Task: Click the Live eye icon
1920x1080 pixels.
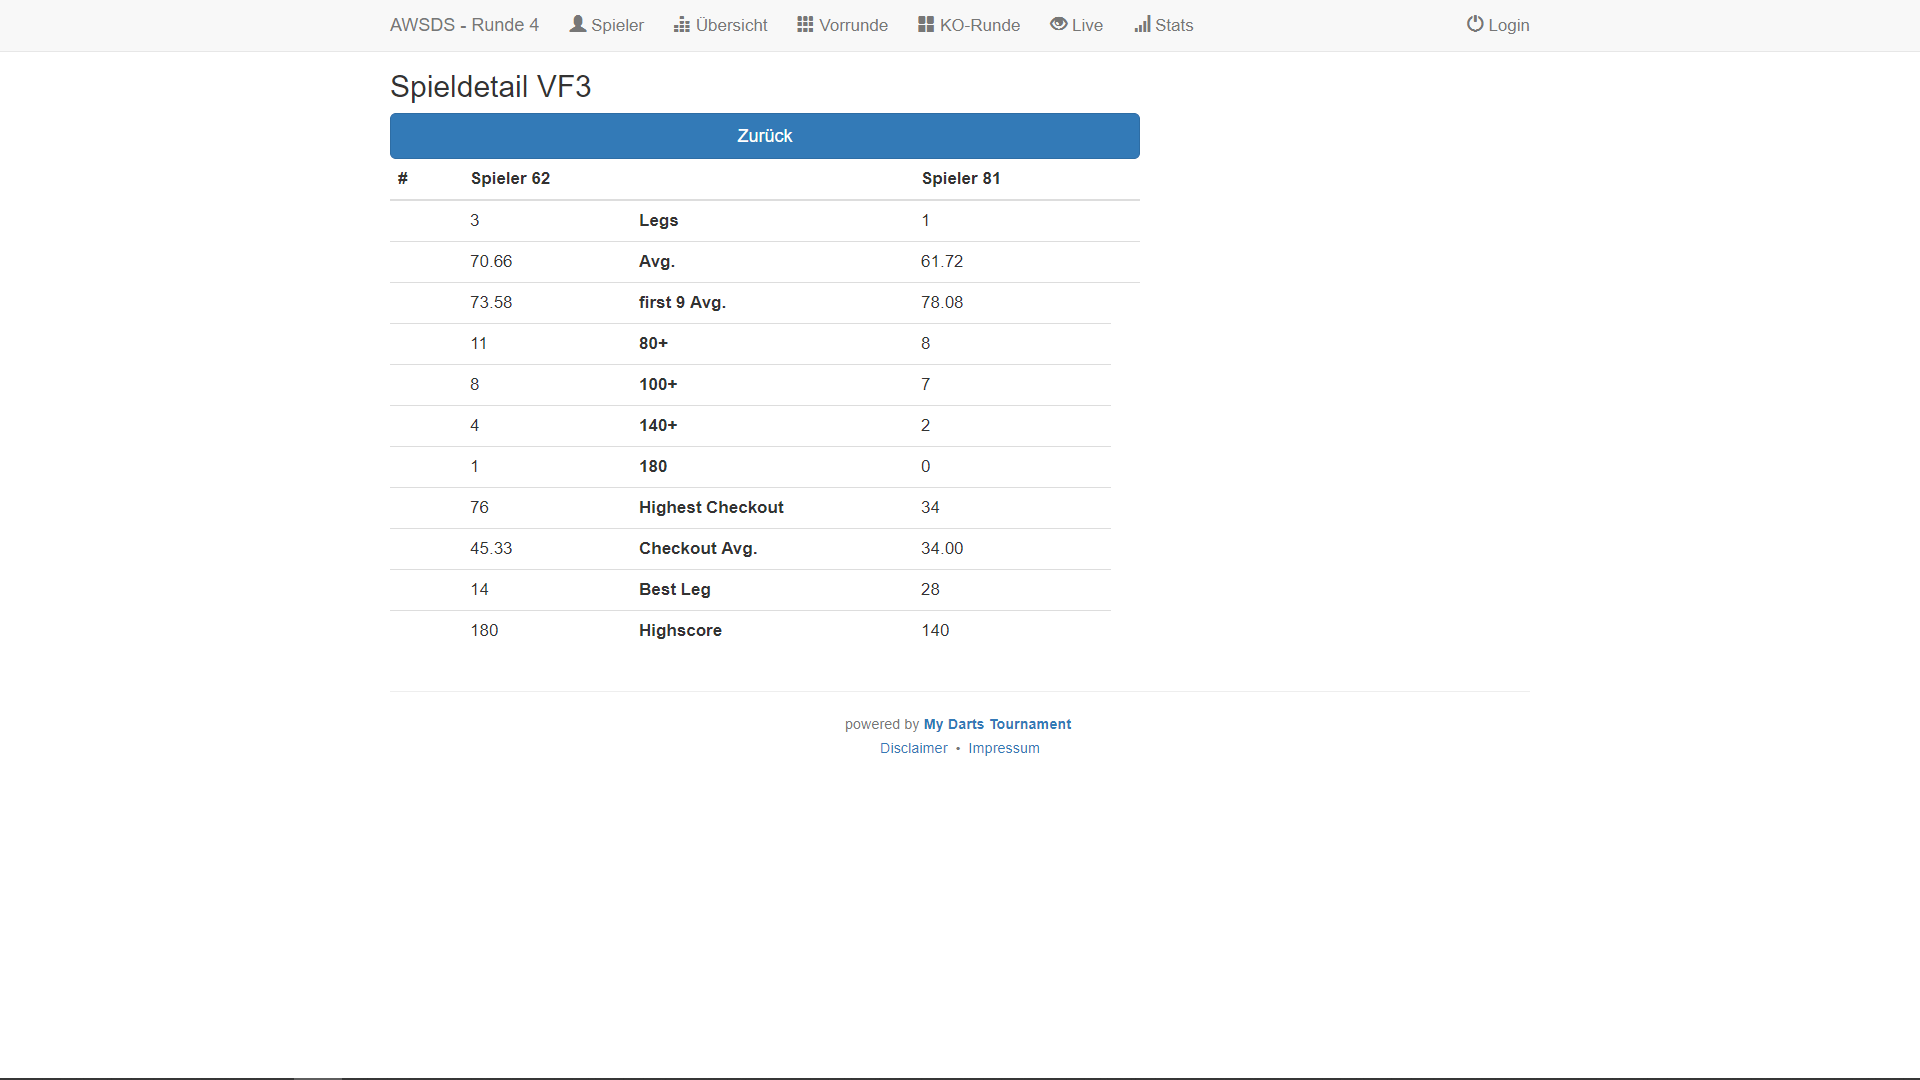Action: pyautogui.click(x=1058, y=24)
